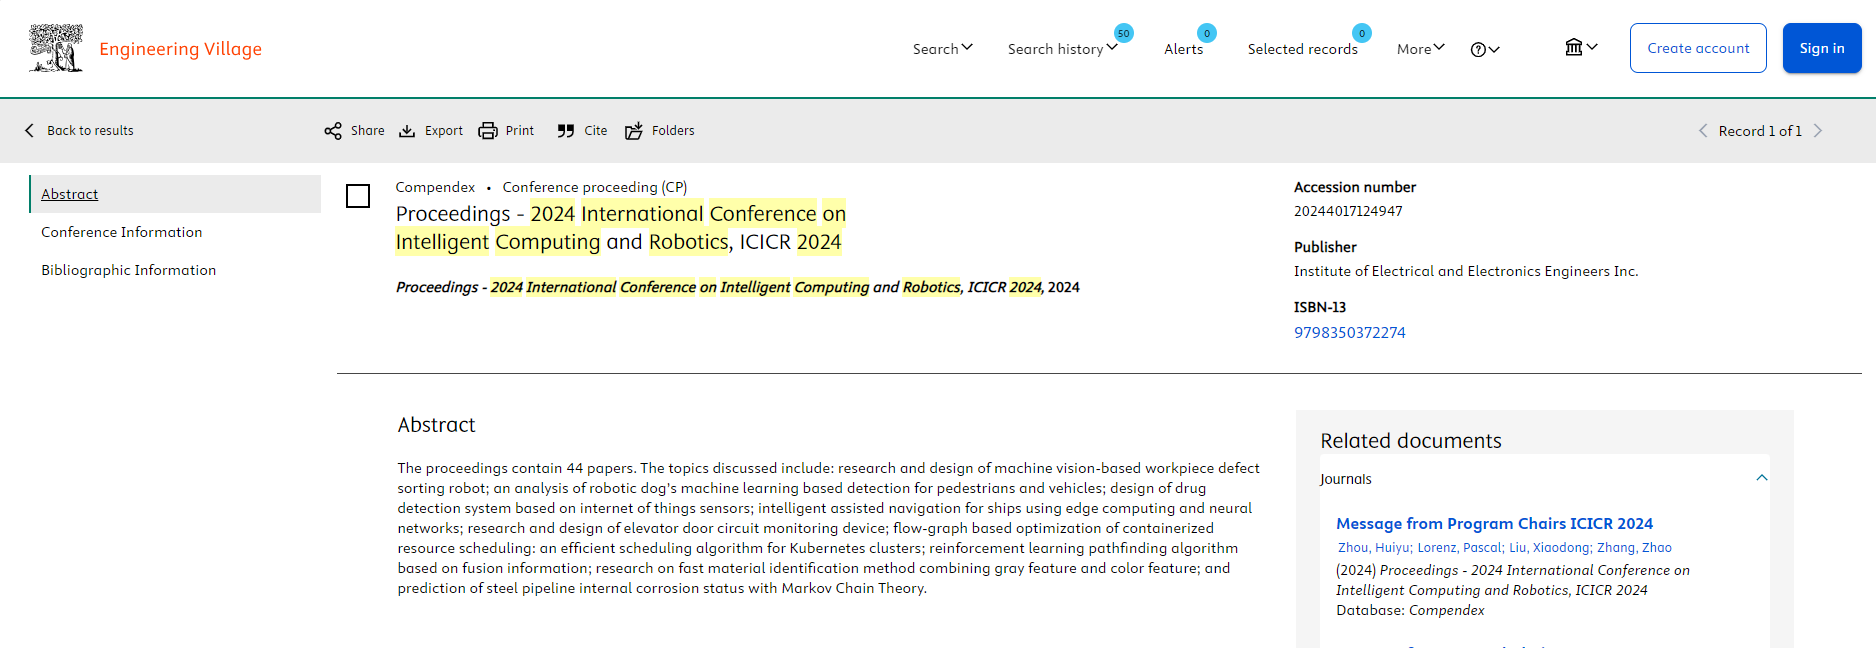Collapse the Journals section chevron
The width and height of the screenshot is (1876, 648).
pyautogui.click(x=1762, y=478)
